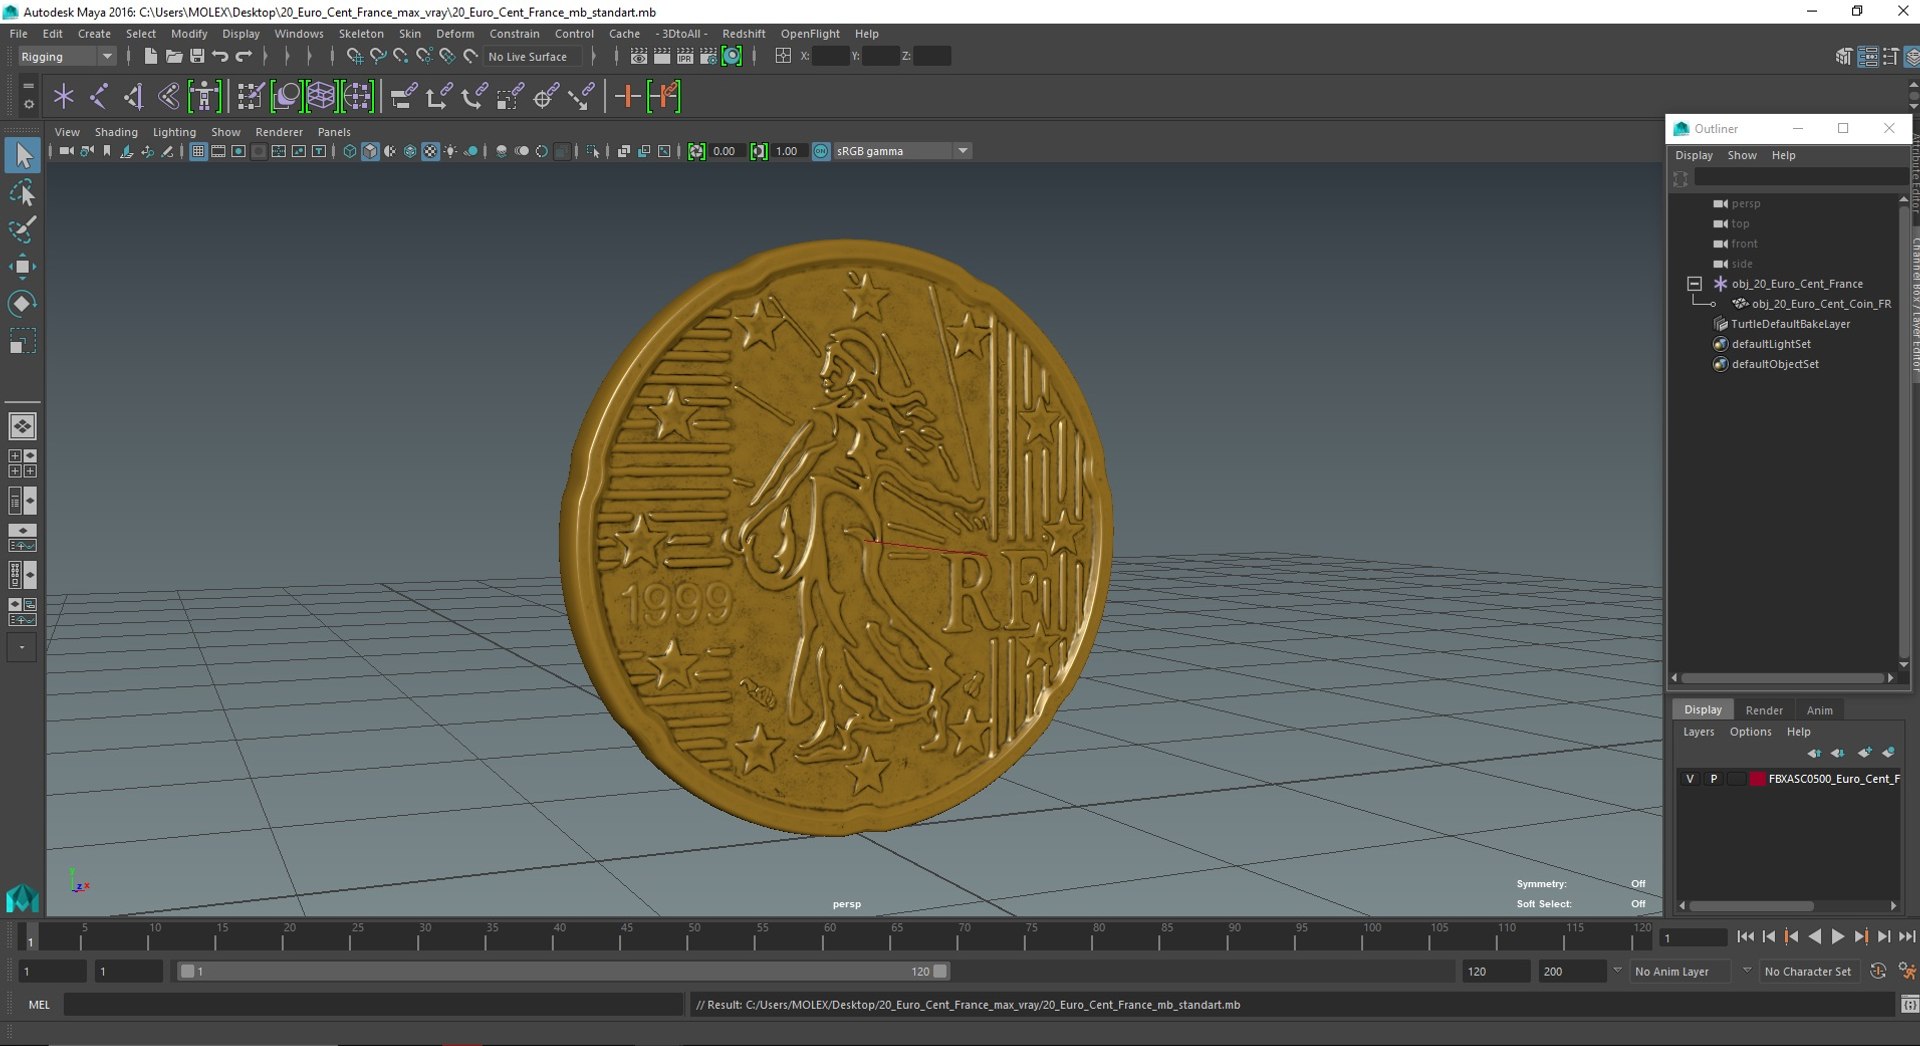Viewport: 1920px width, 1046px height.
Task: Choose the Lasso select tool
Action: (22, 192)
